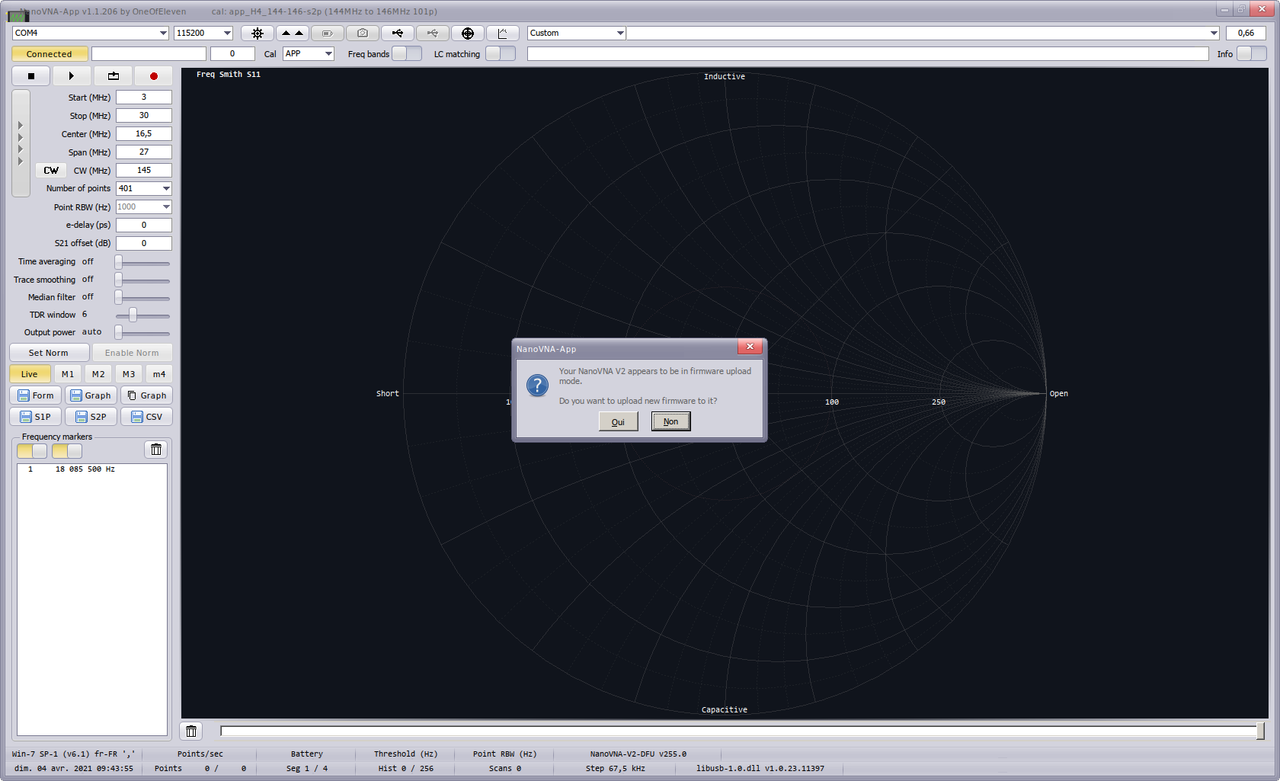This screenshot has height=781, width=1280.
Task: Save S2P file button
Action: tap(91, 417)
